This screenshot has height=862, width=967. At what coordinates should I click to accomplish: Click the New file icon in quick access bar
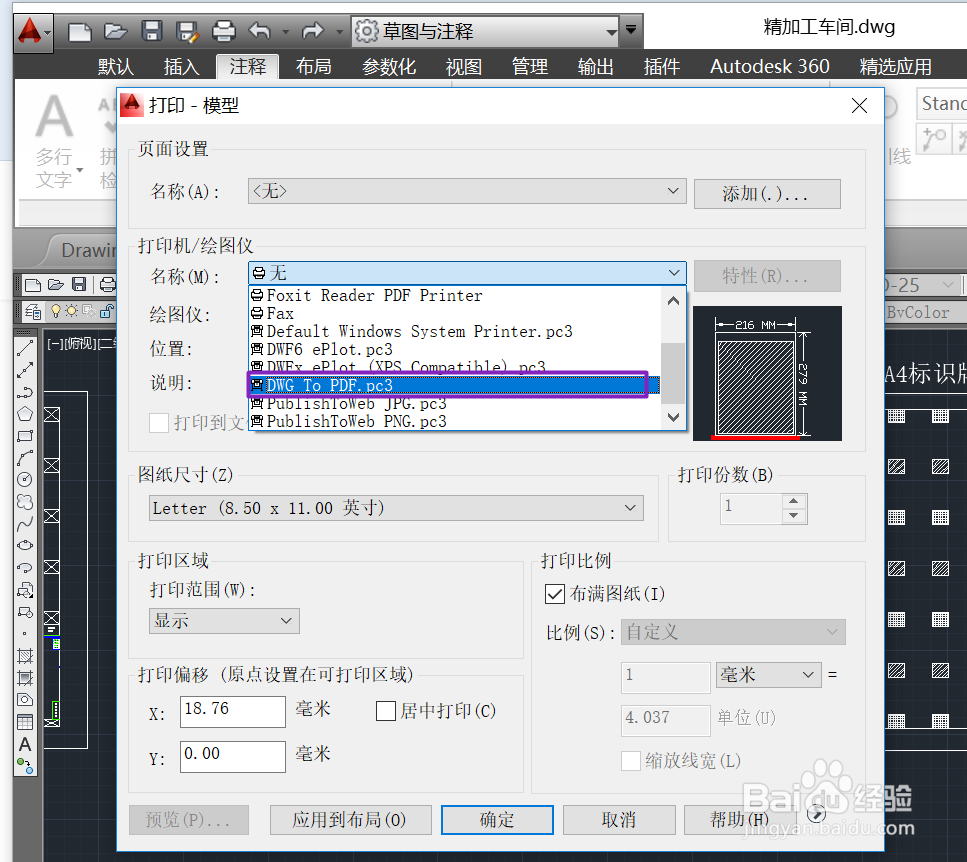click(x=80, y=31)
